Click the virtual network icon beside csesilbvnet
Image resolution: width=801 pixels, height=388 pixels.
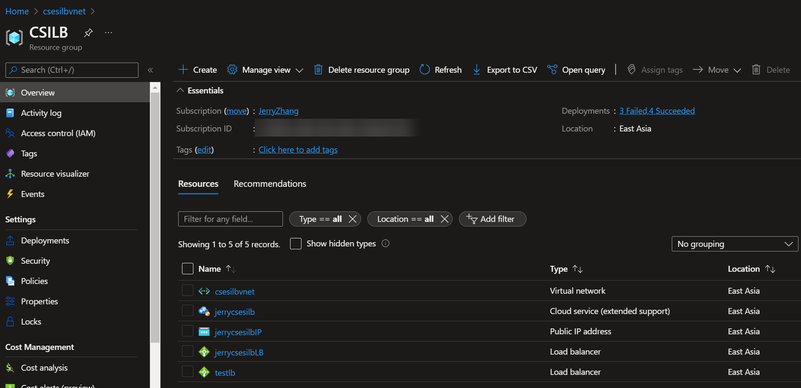pyautogui.click(x=204, y=292)
